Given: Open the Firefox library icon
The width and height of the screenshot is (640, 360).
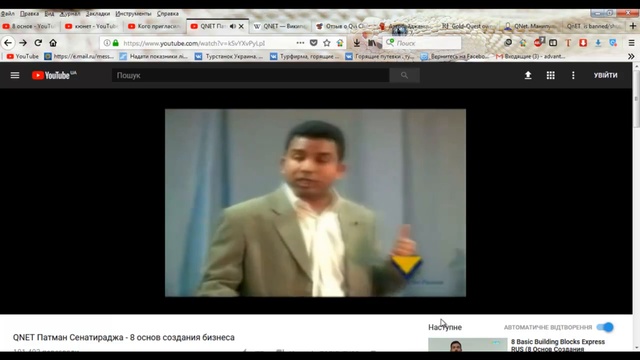Looking at the screenshot, I should pyautogui.click(x=372, y=43).
